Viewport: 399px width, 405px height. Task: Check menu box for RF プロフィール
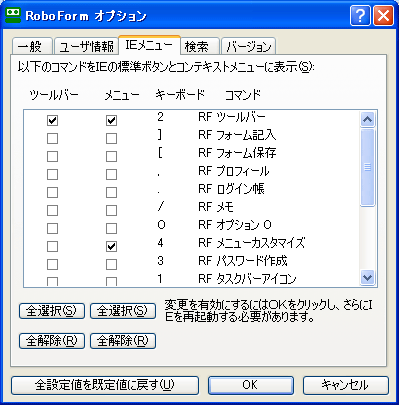coord(111,174)
